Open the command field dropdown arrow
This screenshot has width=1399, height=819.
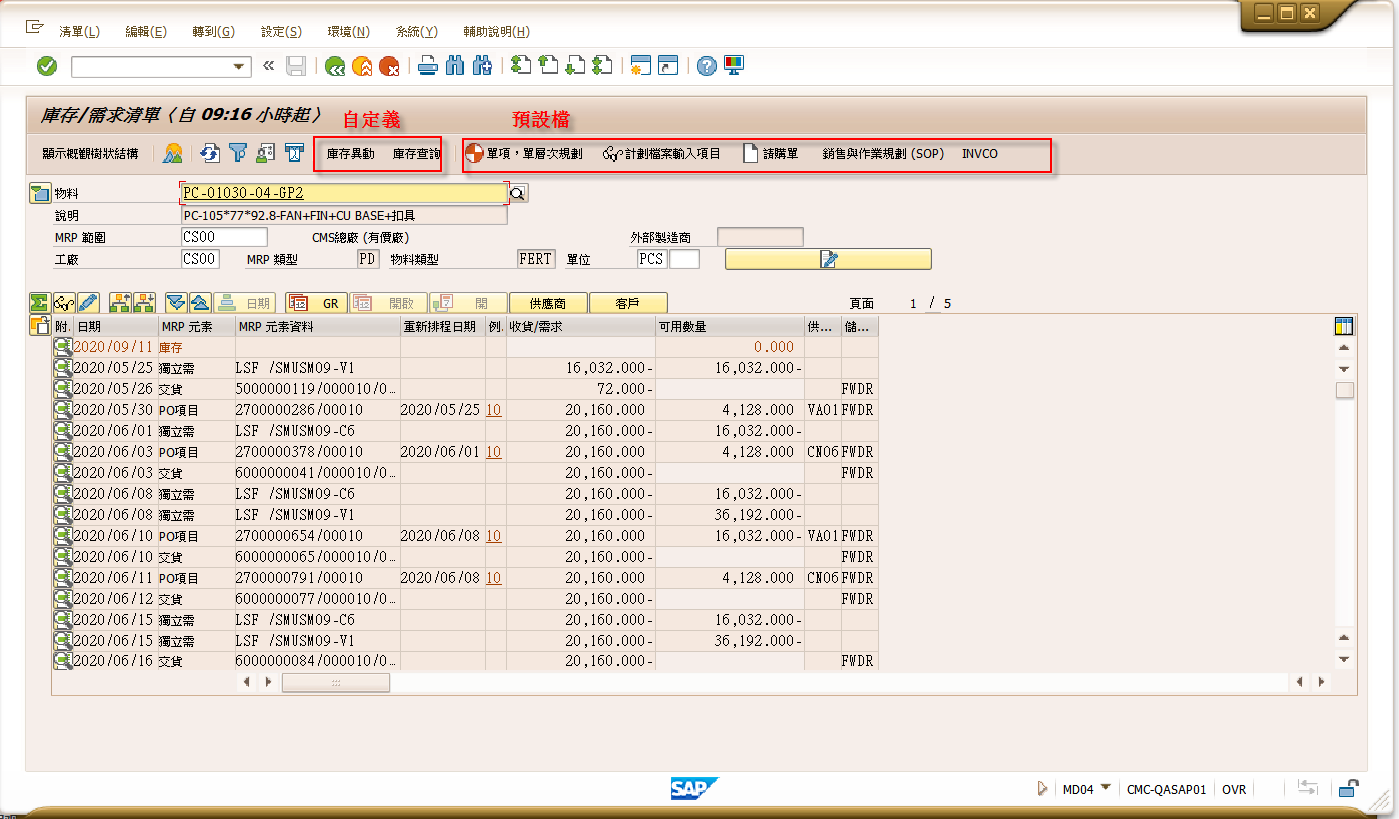tap(240, 66)
